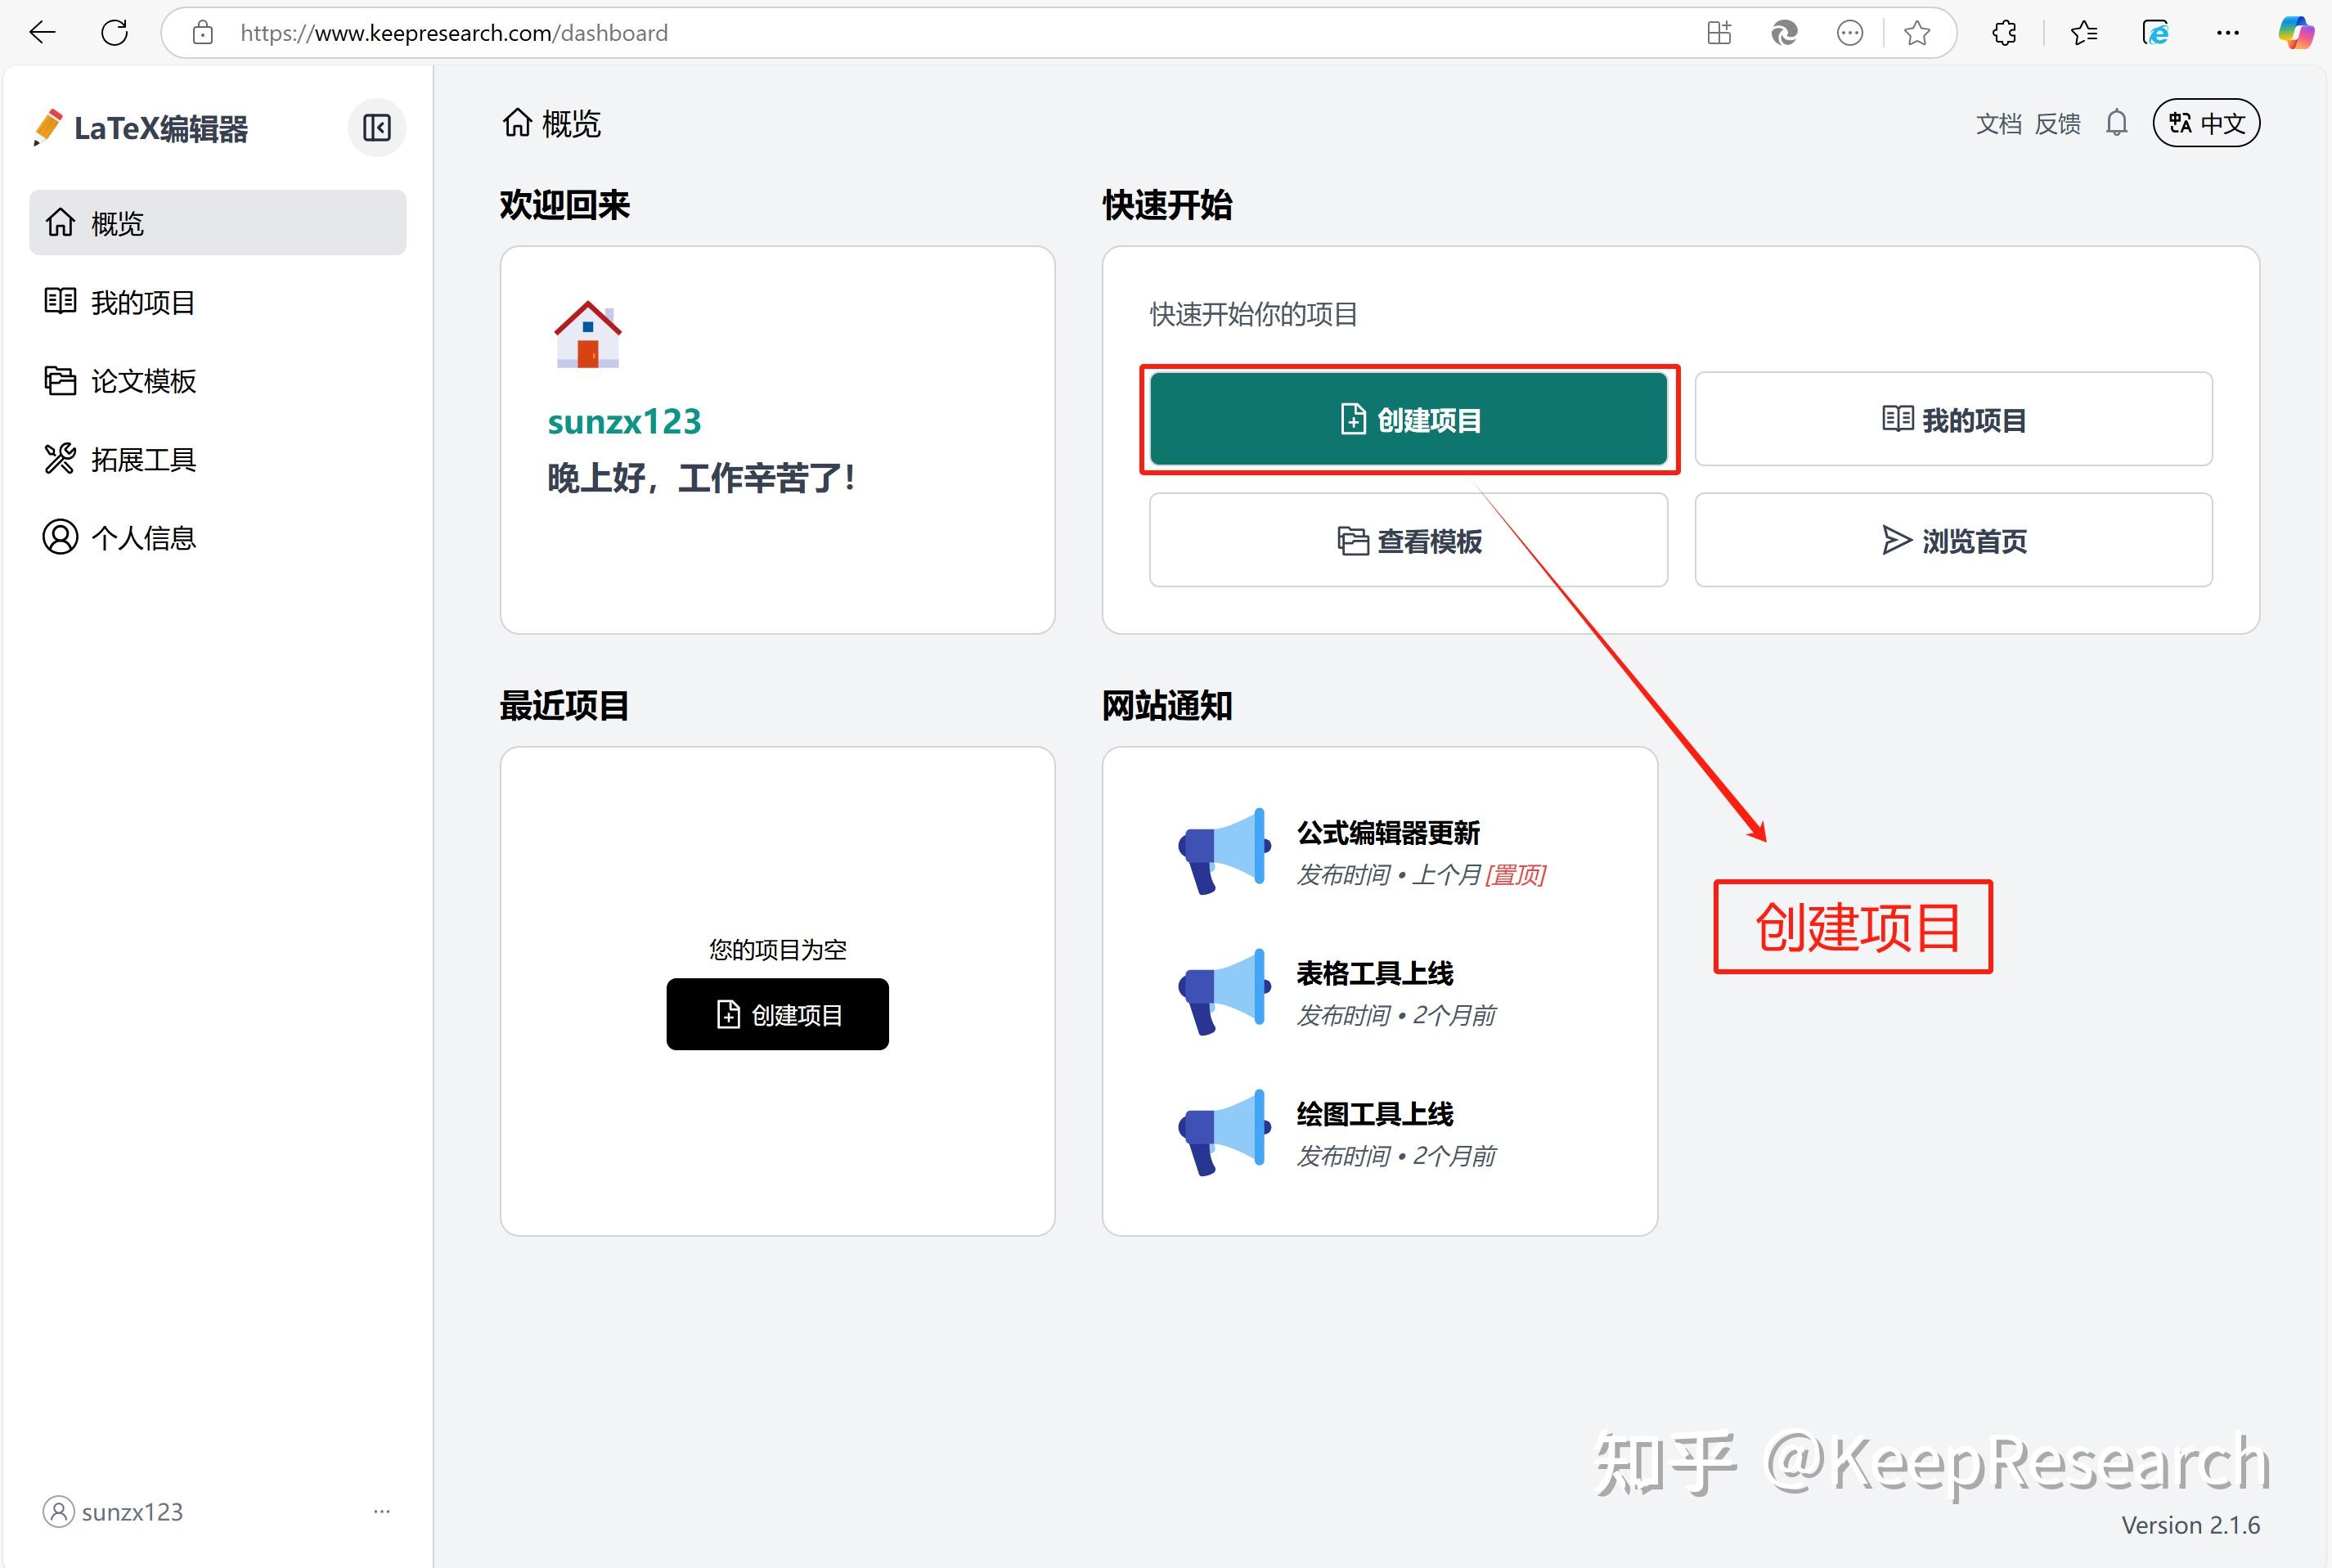Click the black 创建项目 button in recent projects

pyautogui.click(x=777, y=1015)
